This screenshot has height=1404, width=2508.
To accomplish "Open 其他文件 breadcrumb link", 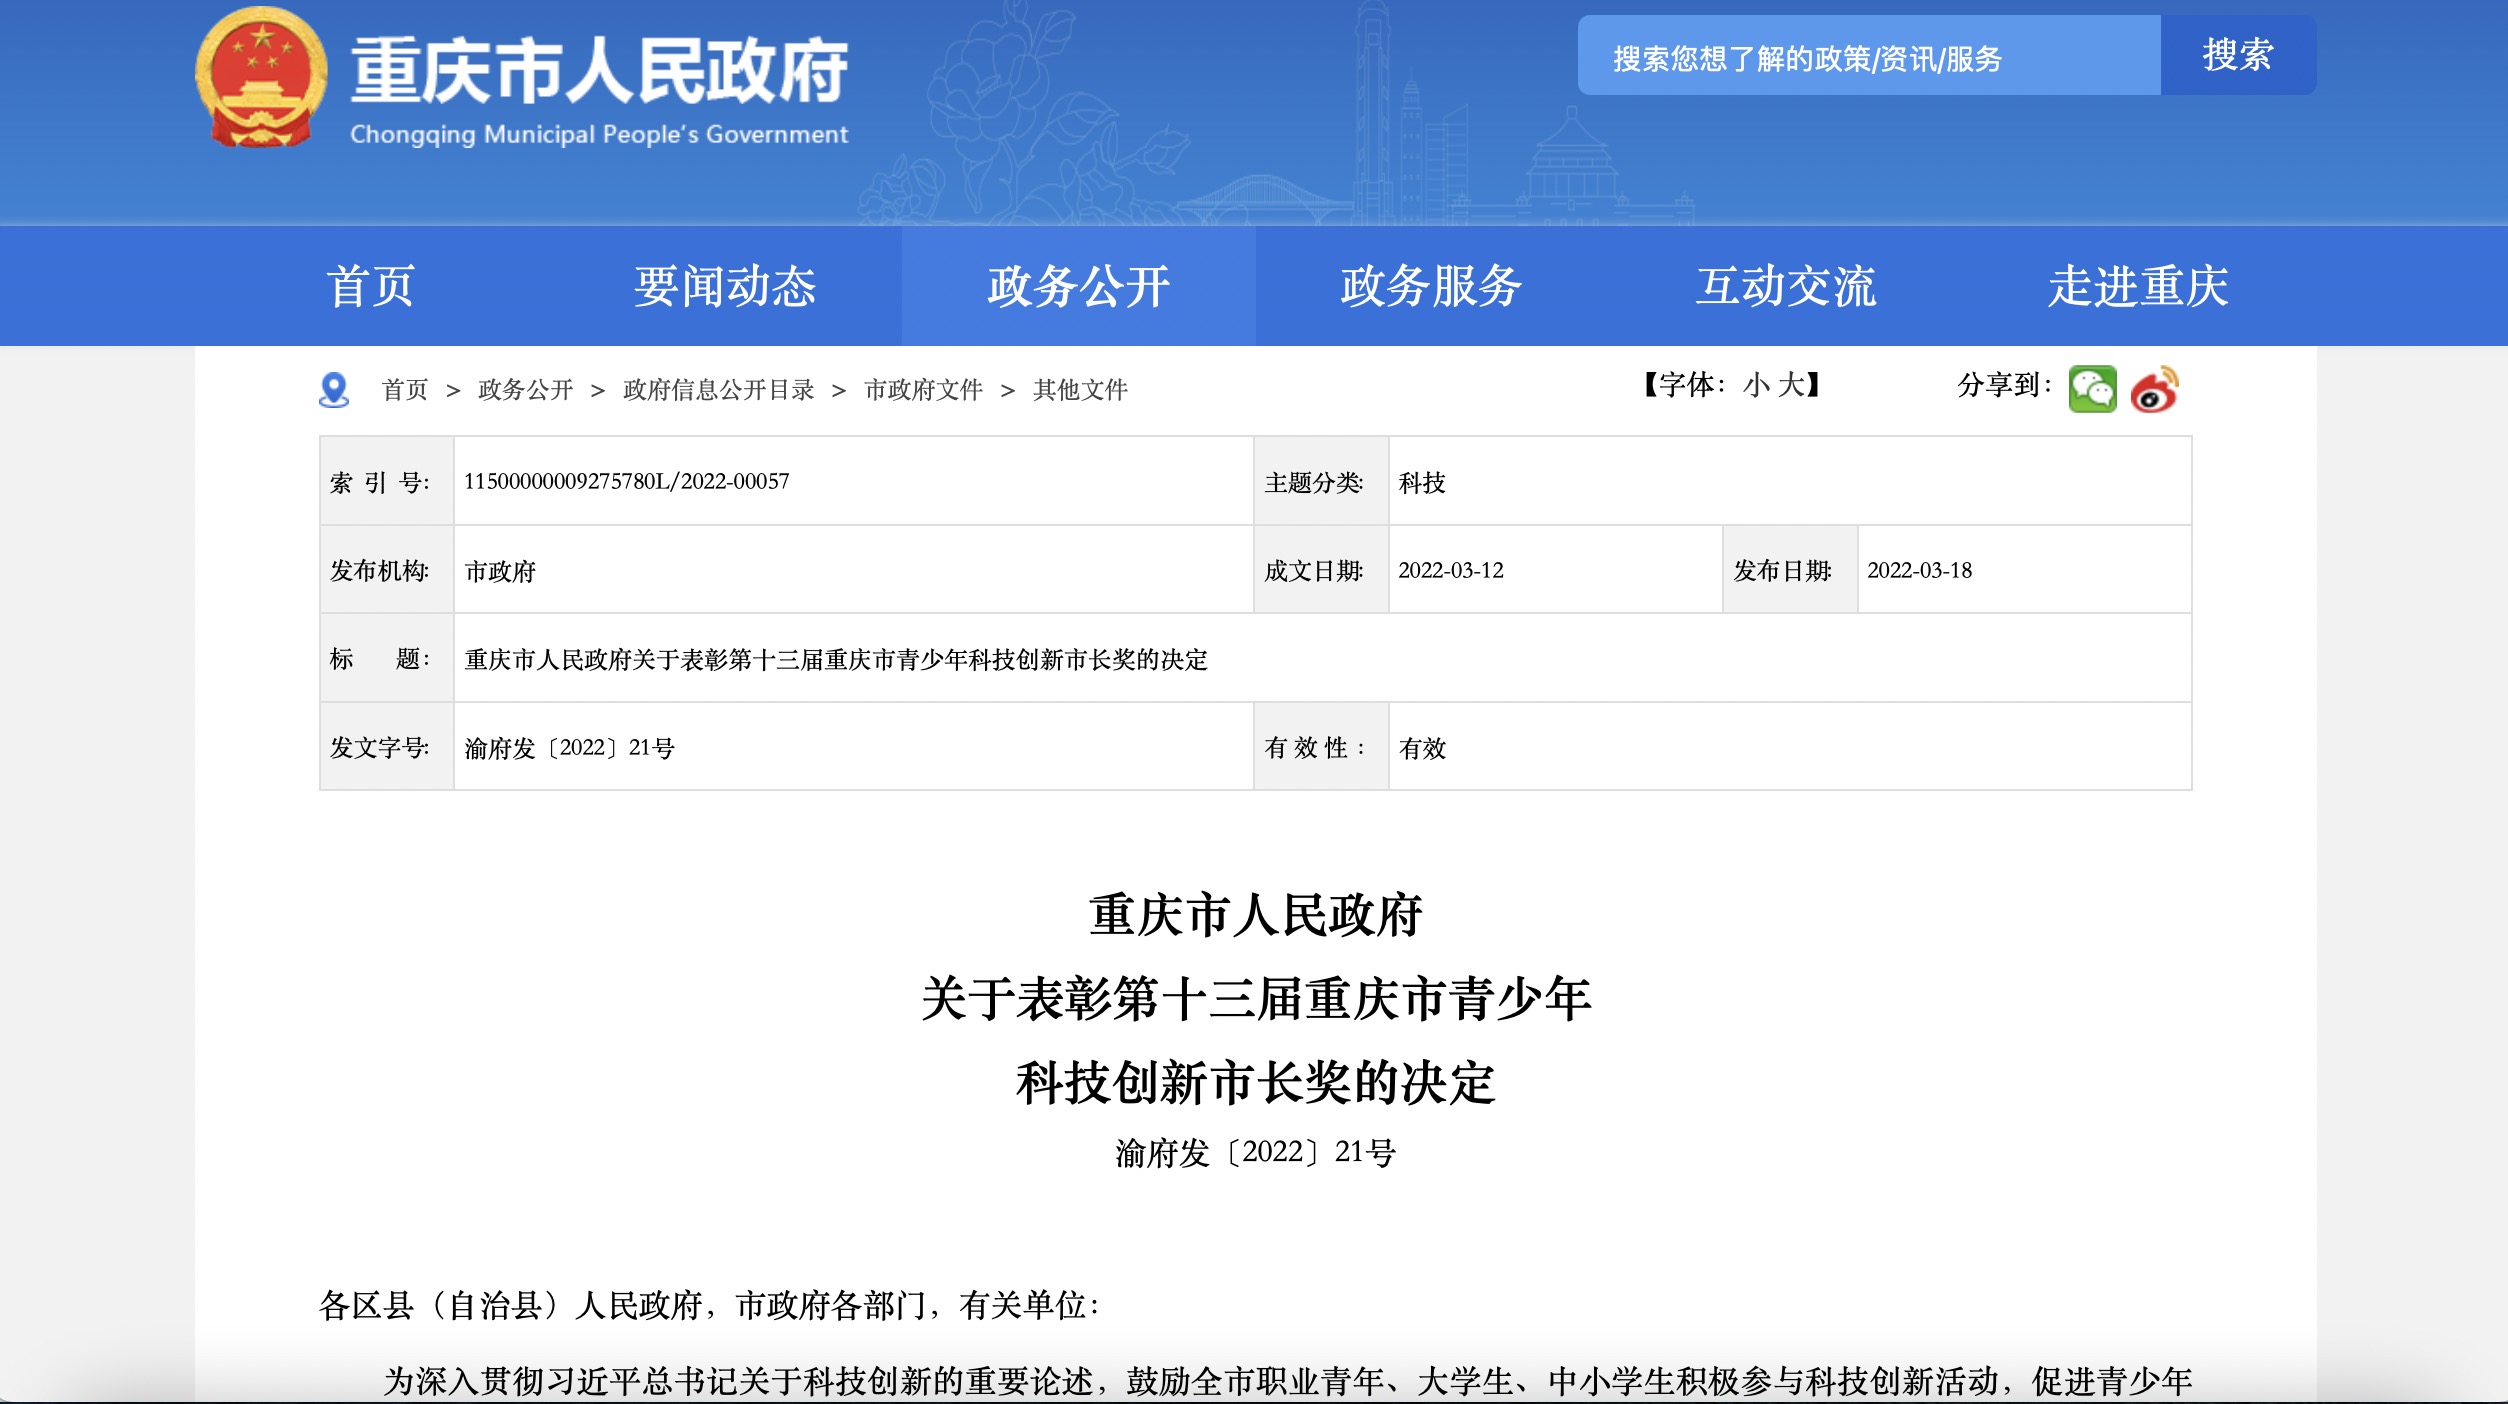I will pyautogui.click(x=1080, y=390).
